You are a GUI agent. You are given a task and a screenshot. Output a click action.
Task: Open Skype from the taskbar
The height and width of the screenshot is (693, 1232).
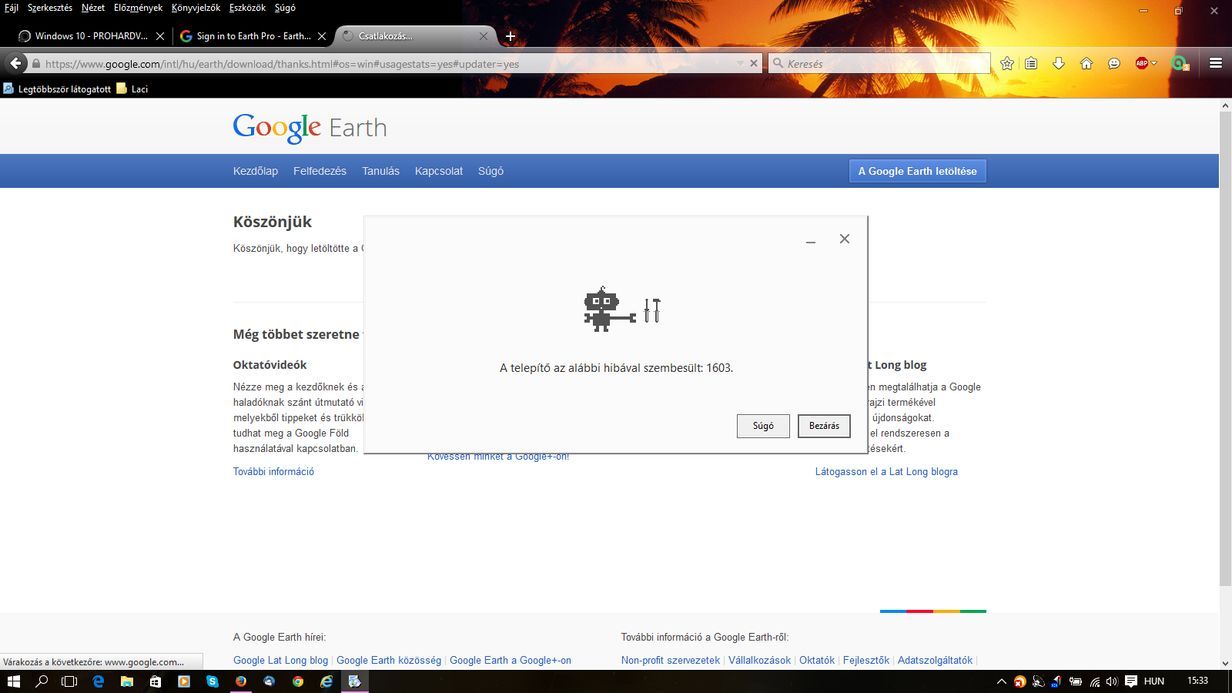pyautogui.click(x=212, y=682)
